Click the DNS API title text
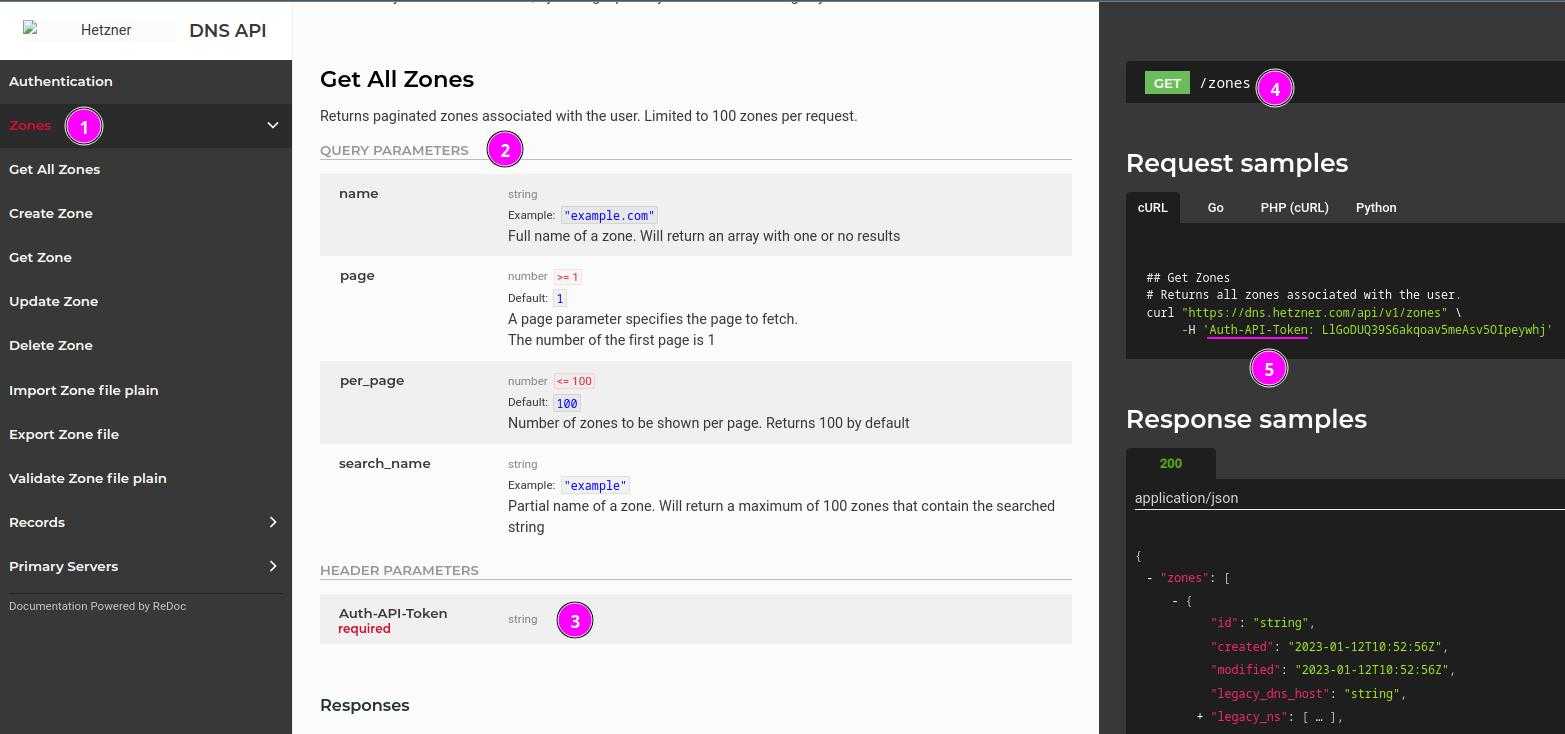 [228, 30]
